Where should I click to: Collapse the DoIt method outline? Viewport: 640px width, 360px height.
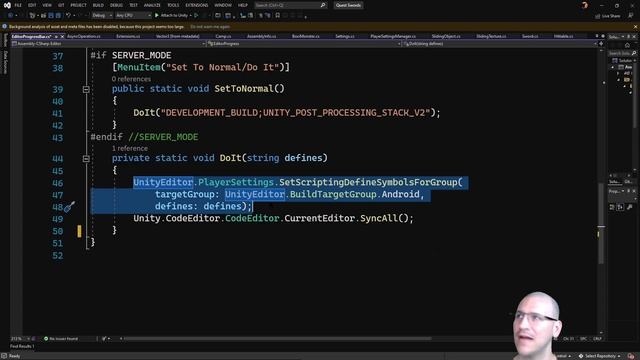pos(86,159)
